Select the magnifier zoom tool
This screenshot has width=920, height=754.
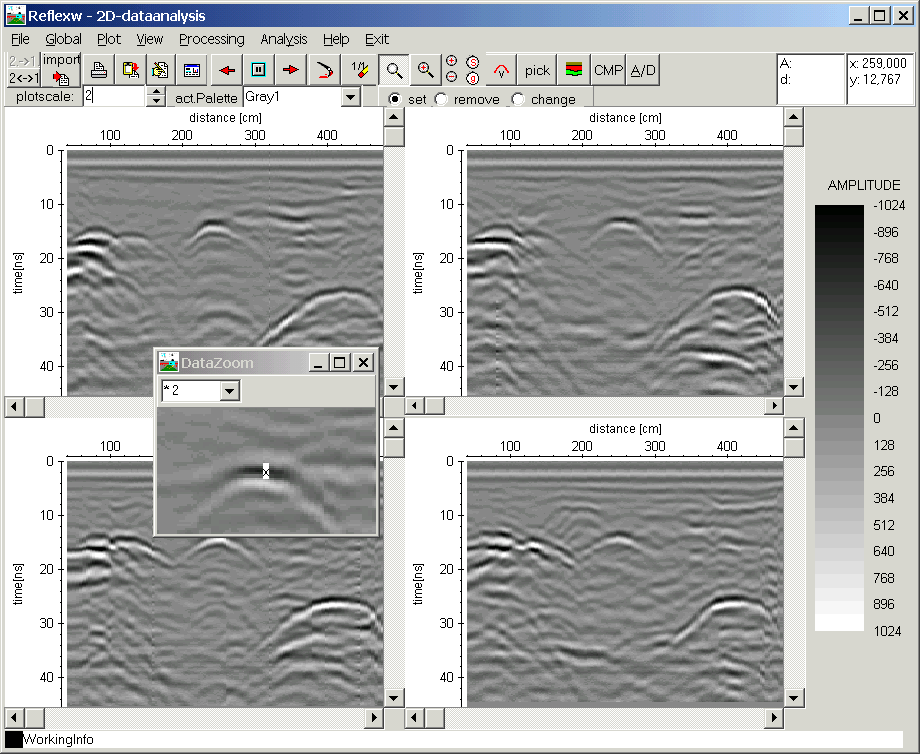[395, 70]
